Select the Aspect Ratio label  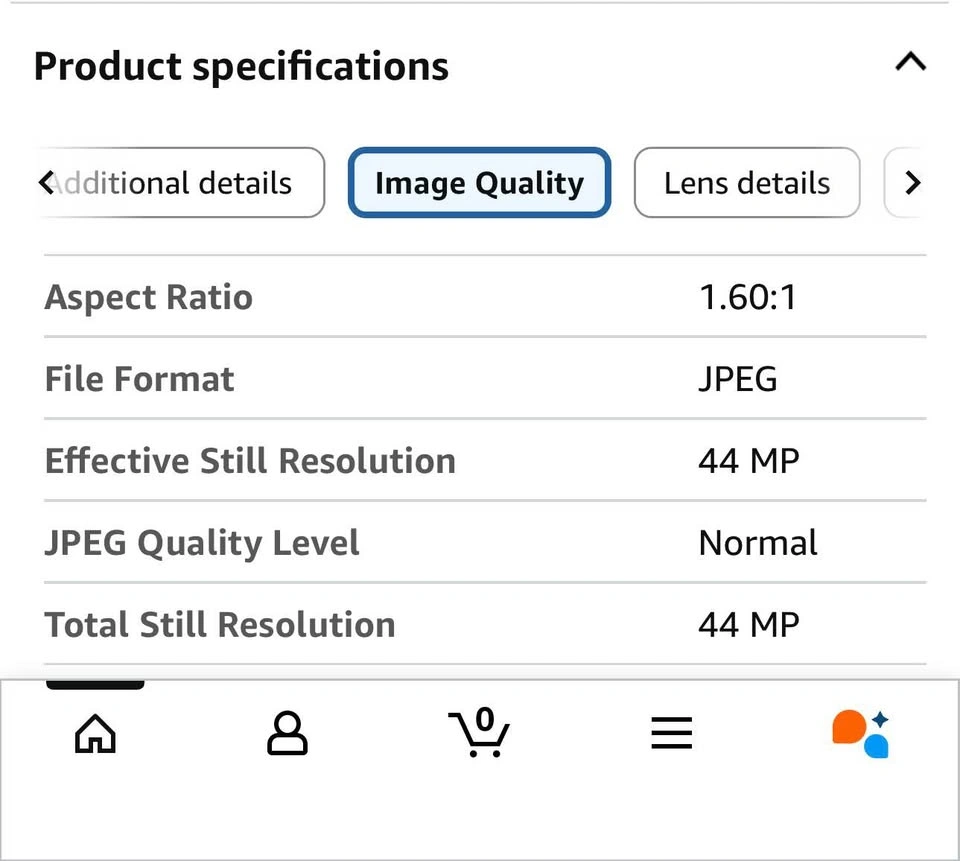pos(149,297)
